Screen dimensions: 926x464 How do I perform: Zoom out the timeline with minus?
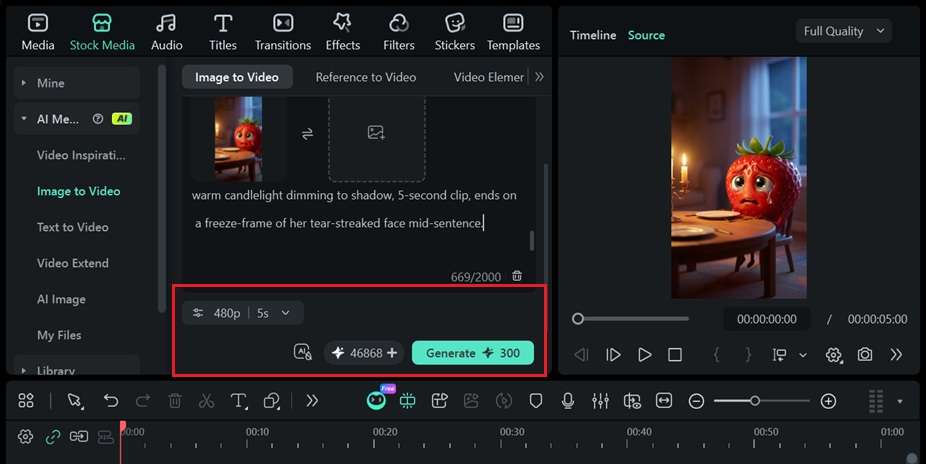pos(696,401)
